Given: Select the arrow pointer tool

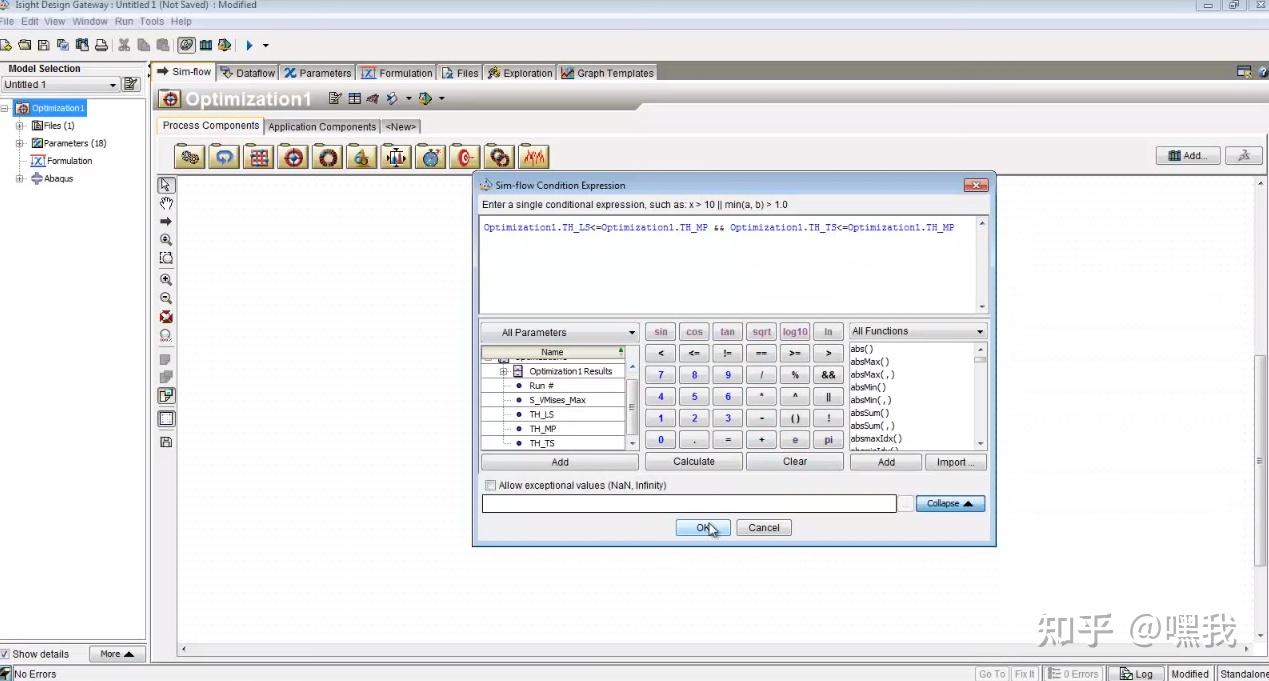Looking at the screenshot, I should pyautogui.click(x=166, y=185).
